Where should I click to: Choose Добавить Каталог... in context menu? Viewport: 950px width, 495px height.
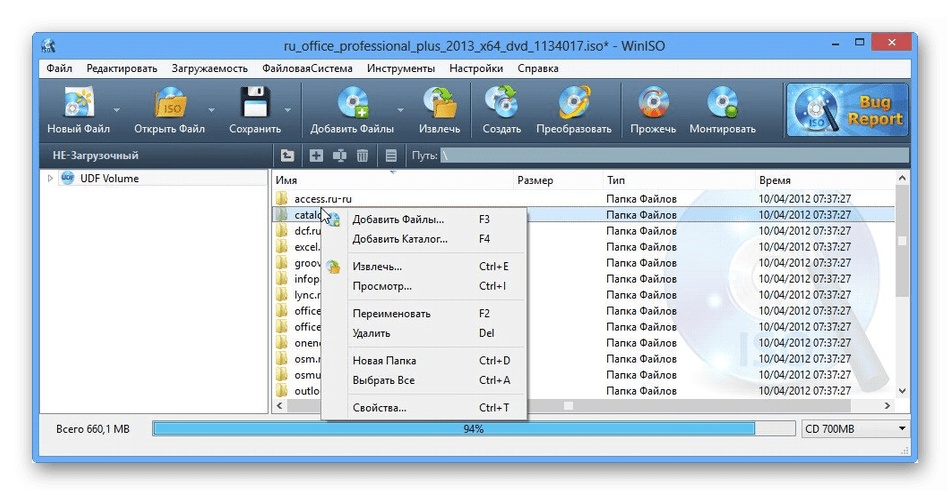coord(424,239)
